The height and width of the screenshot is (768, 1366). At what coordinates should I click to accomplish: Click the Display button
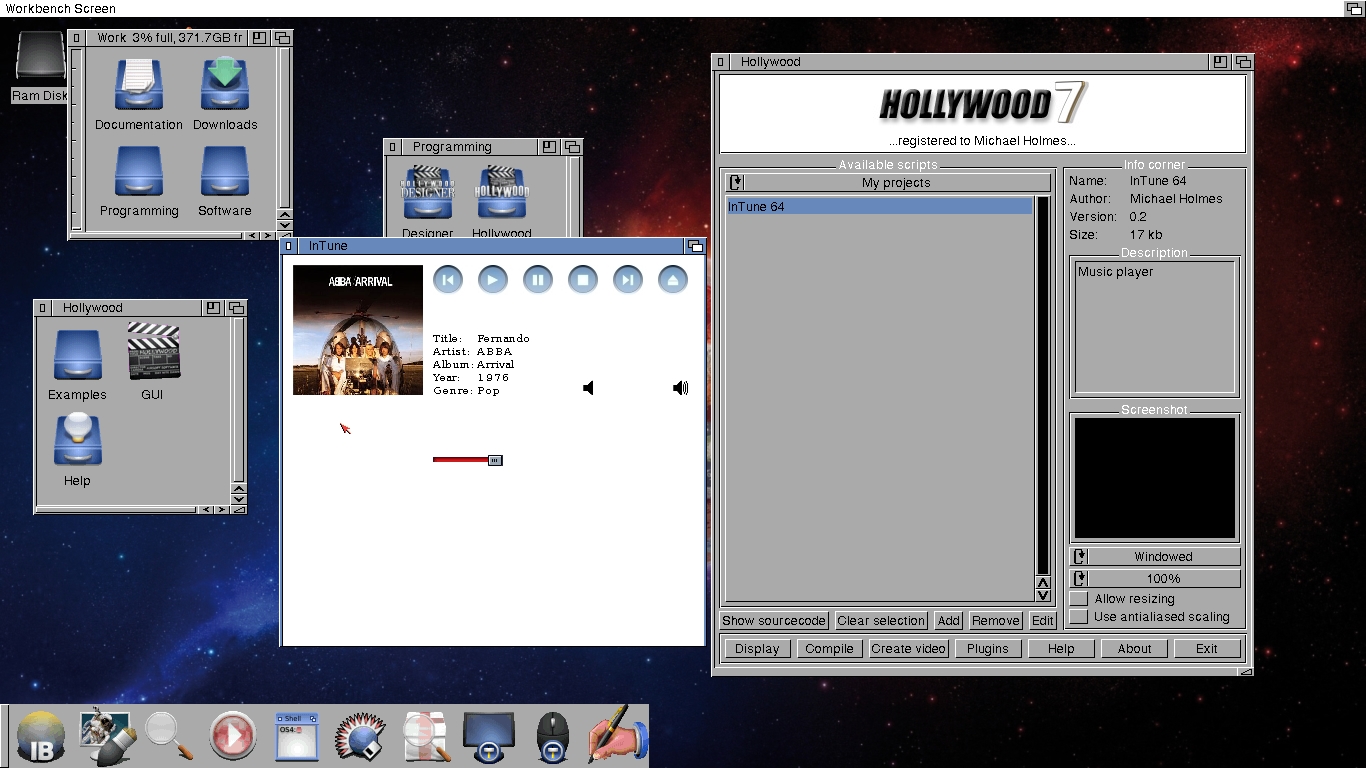coord(757,648)
